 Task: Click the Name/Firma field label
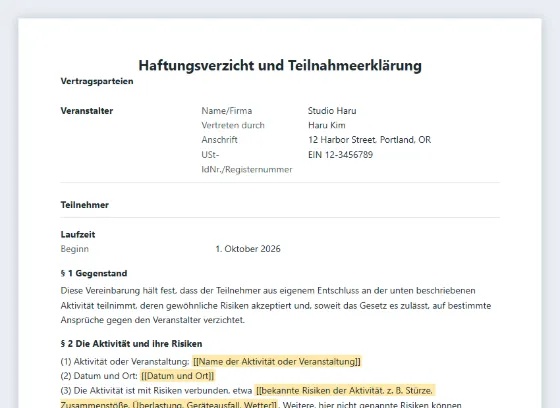(227, 111)
